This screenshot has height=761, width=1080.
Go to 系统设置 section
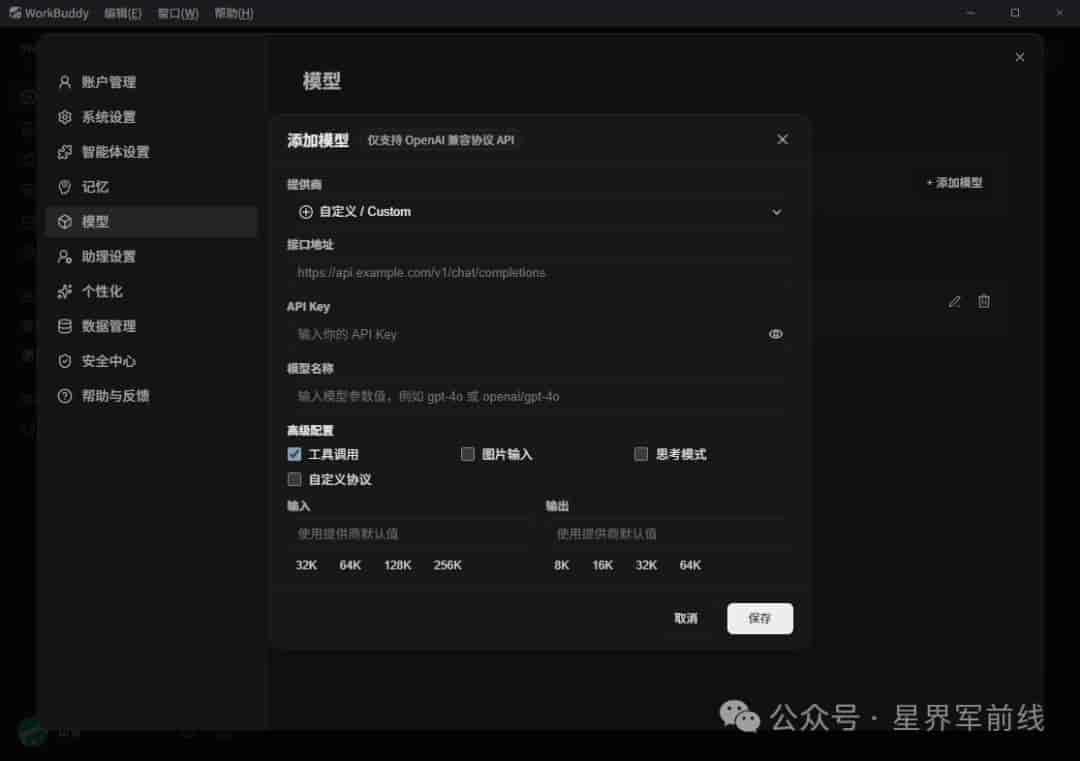click(x=152, y=117)
